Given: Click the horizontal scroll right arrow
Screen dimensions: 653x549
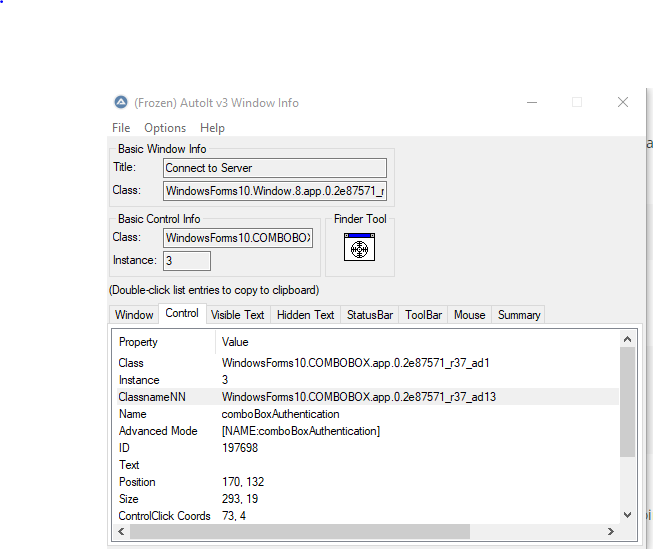Looking at the screenshot, I should tap(611, 532).
